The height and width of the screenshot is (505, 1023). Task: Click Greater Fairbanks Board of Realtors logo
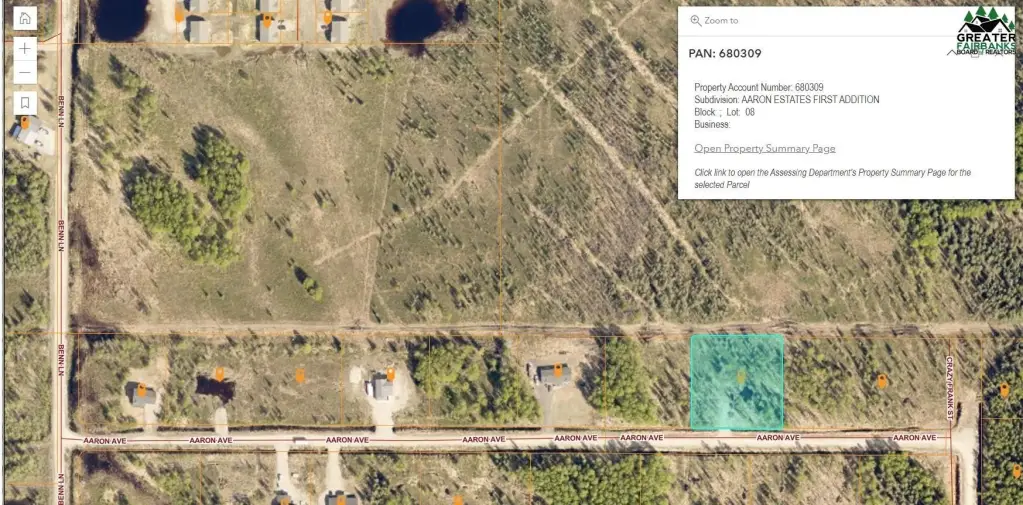click(x=986, y=31)
